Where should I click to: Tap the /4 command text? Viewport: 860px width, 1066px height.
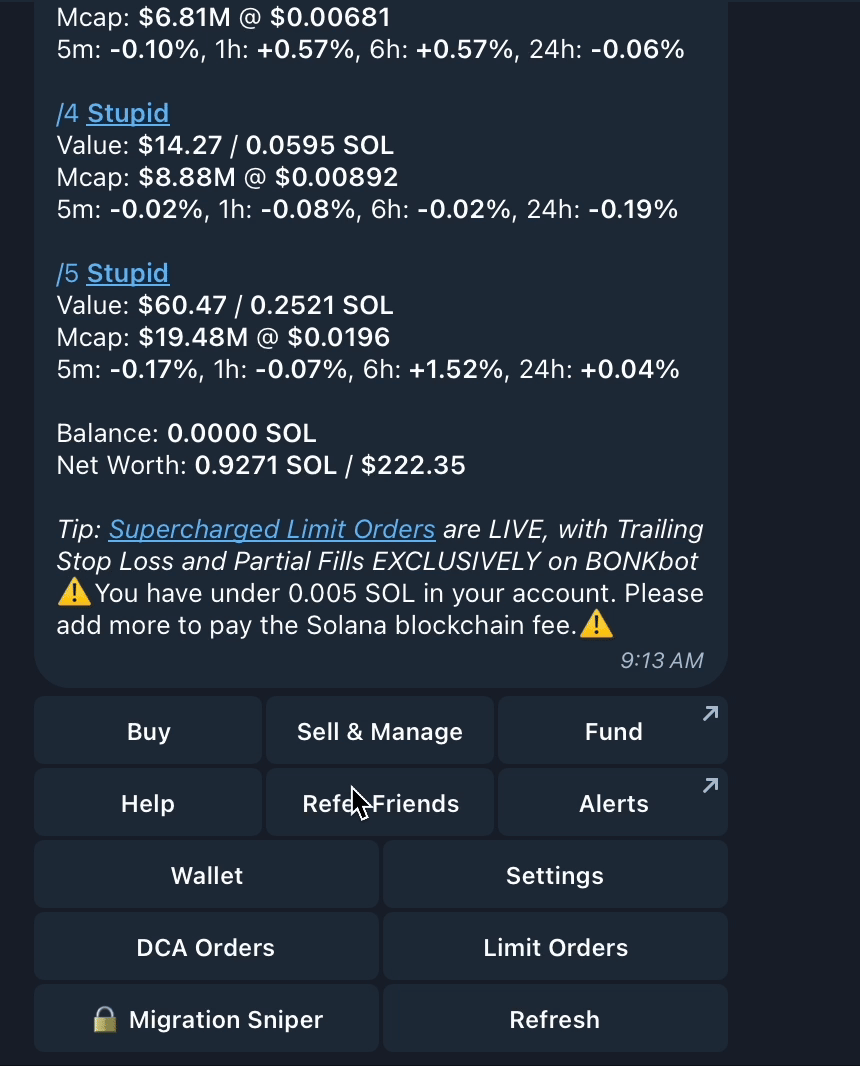[x=68, y=113]
